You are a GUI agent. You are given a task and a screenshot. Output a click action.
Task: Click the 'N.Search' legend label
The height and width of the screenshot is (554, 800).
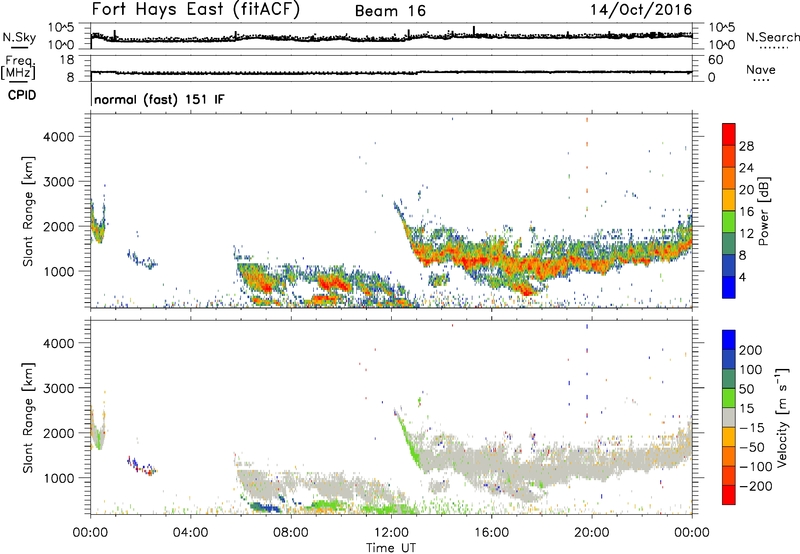pyautogui.click(x=772, y=37)
